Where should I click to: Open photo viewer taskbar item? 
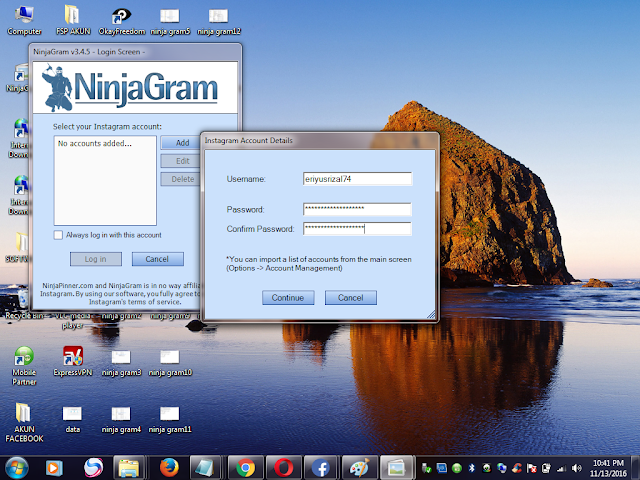[x=396, y=468]
